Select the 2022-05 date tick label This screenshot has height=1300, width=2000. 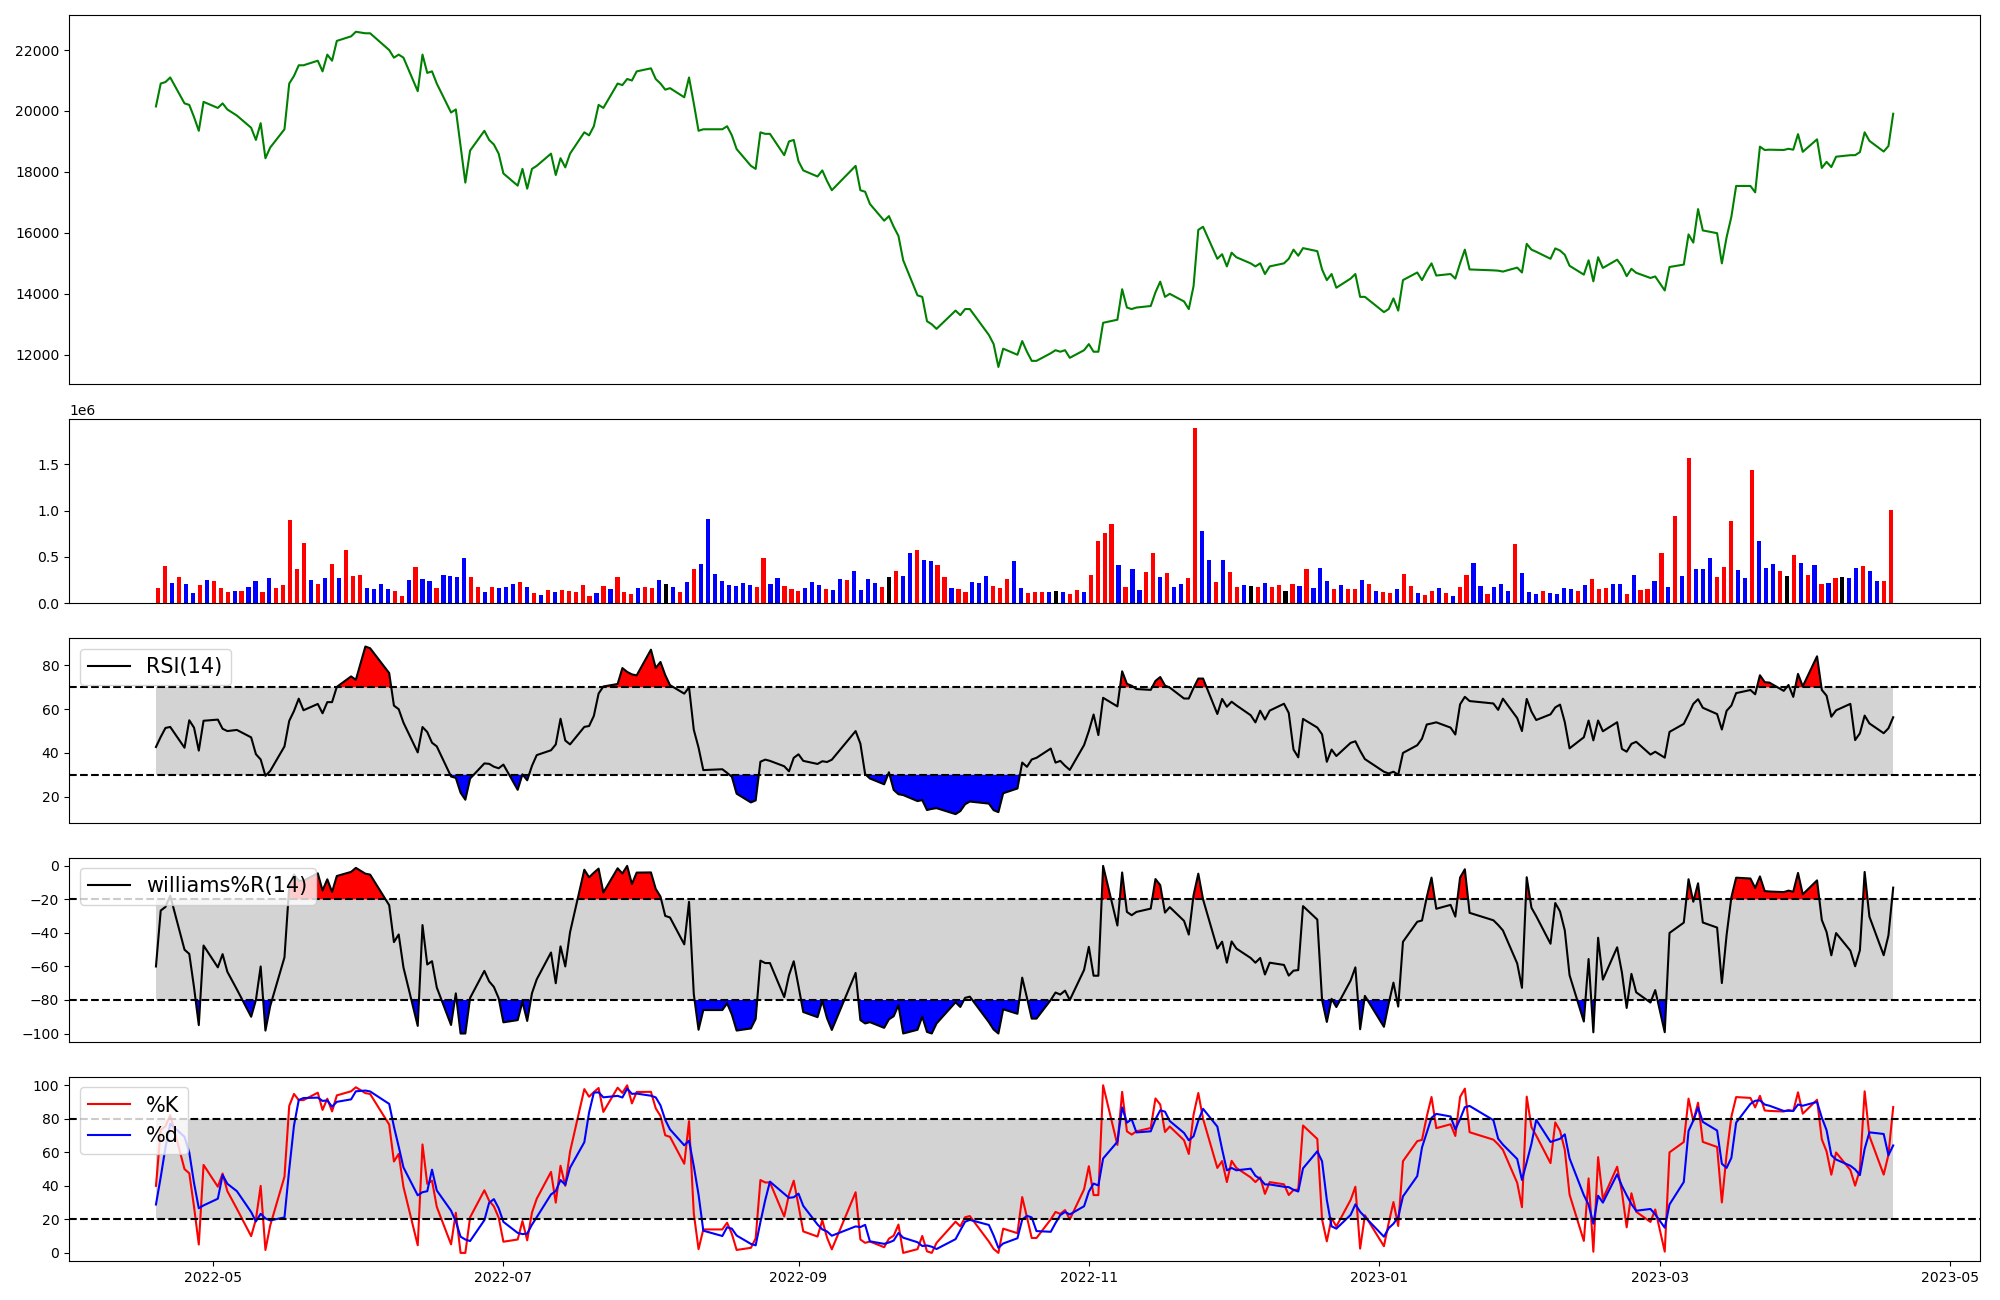click(213, 1277)
